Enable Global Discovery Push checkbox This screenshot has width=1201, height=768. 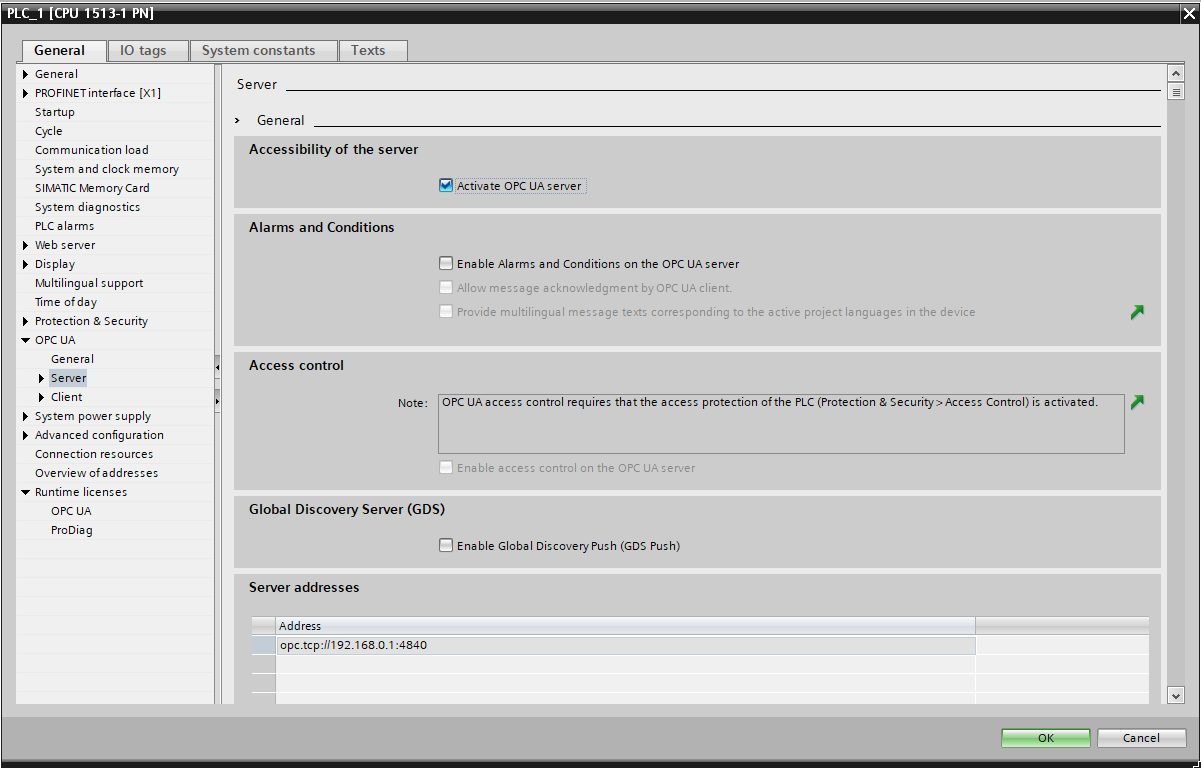click(x=446, y=546)
